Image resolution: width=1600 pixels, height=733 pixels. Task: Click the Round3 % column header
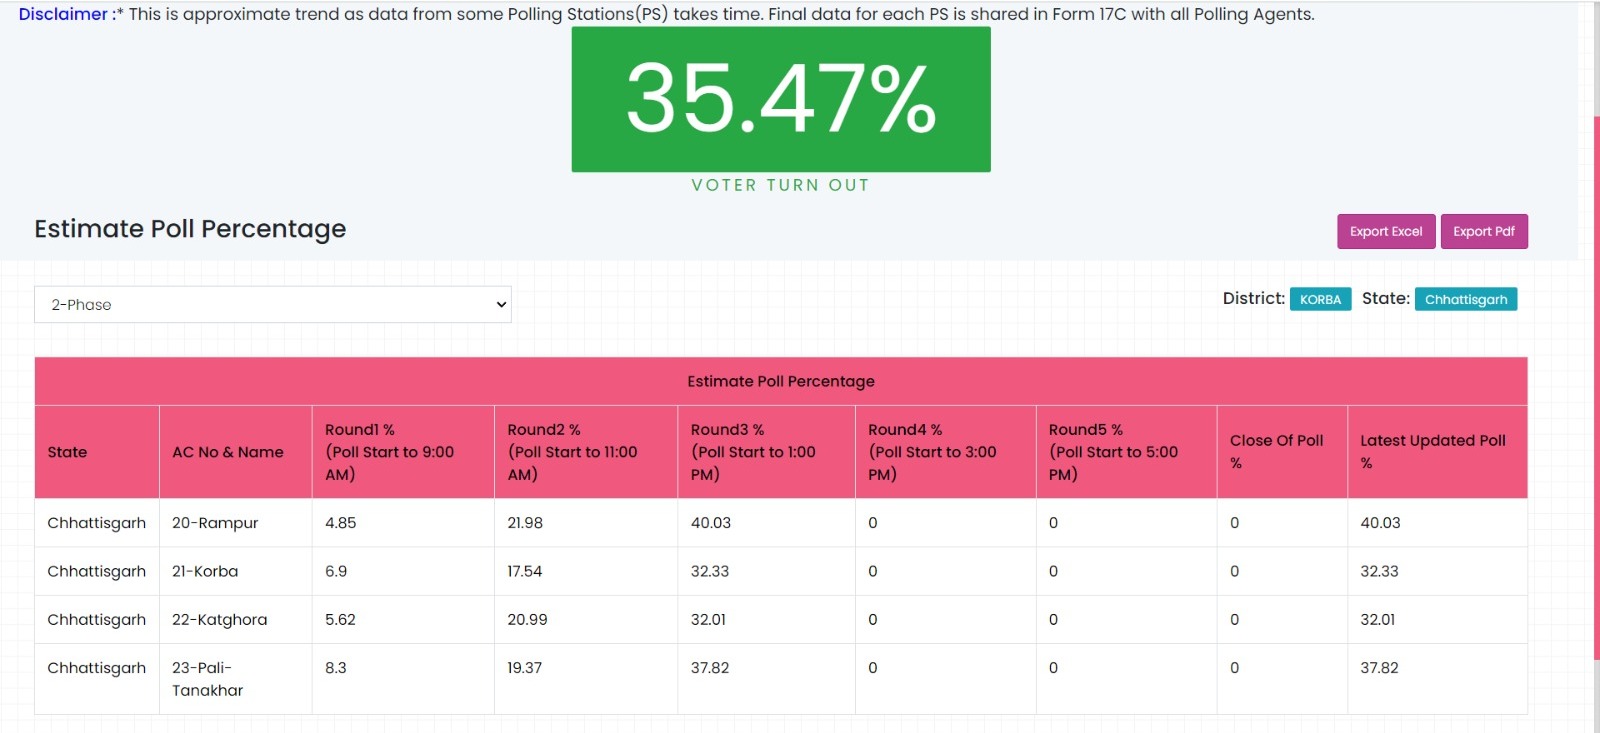(753, 452)
